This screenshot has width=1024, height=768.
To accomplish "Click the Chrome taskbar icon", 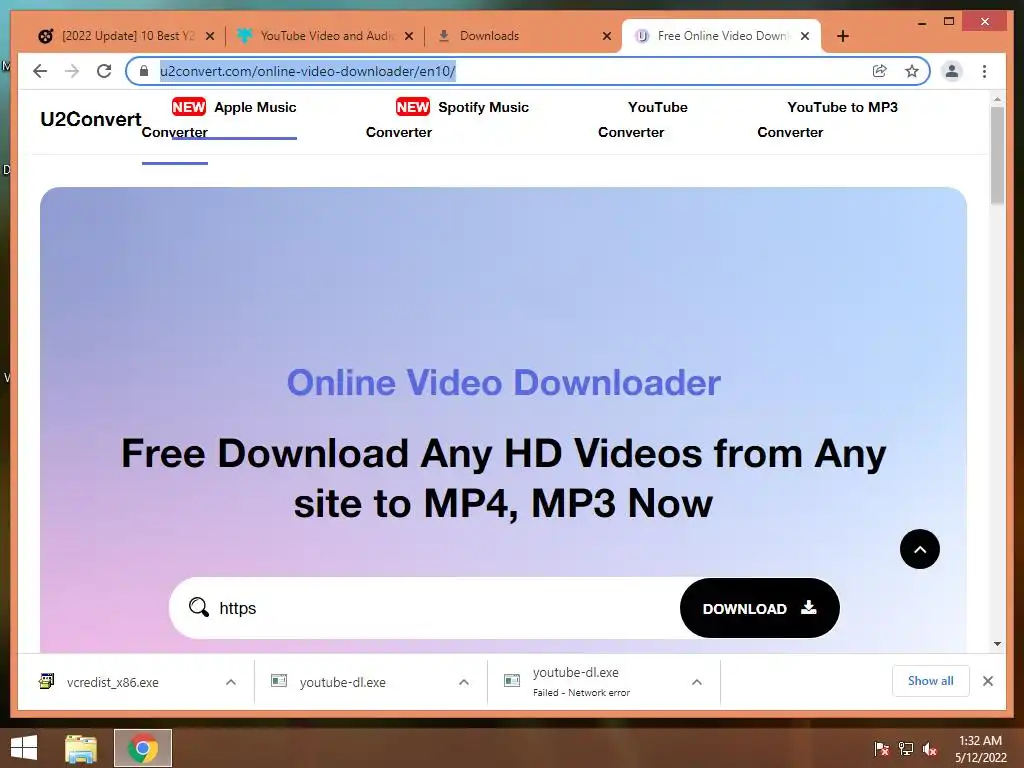I will click(x=143, y=748).
